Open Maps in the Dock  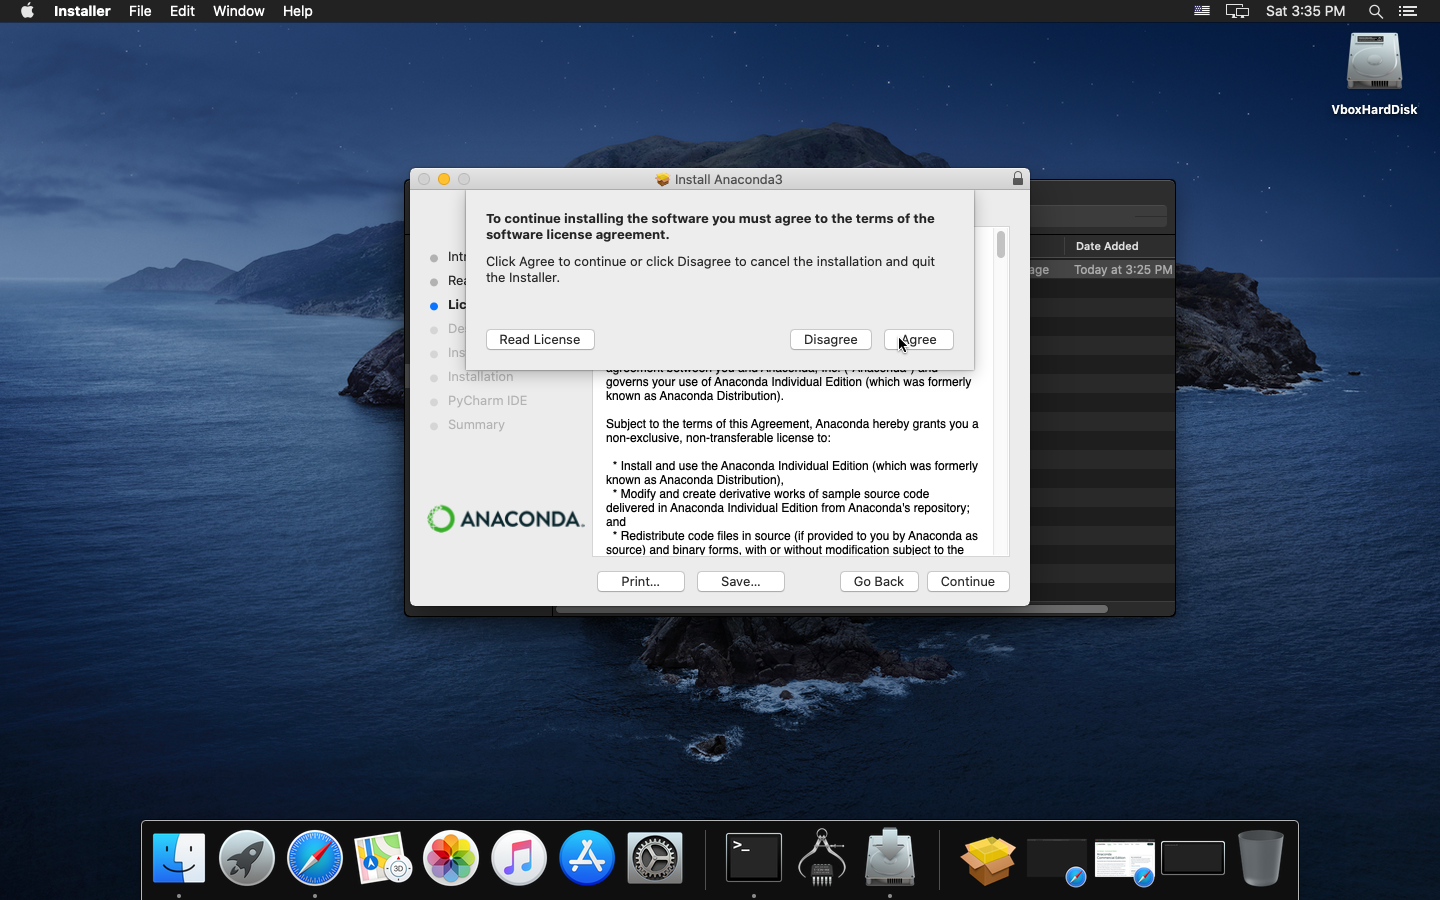pyautogui.click(x=383, y=858)
